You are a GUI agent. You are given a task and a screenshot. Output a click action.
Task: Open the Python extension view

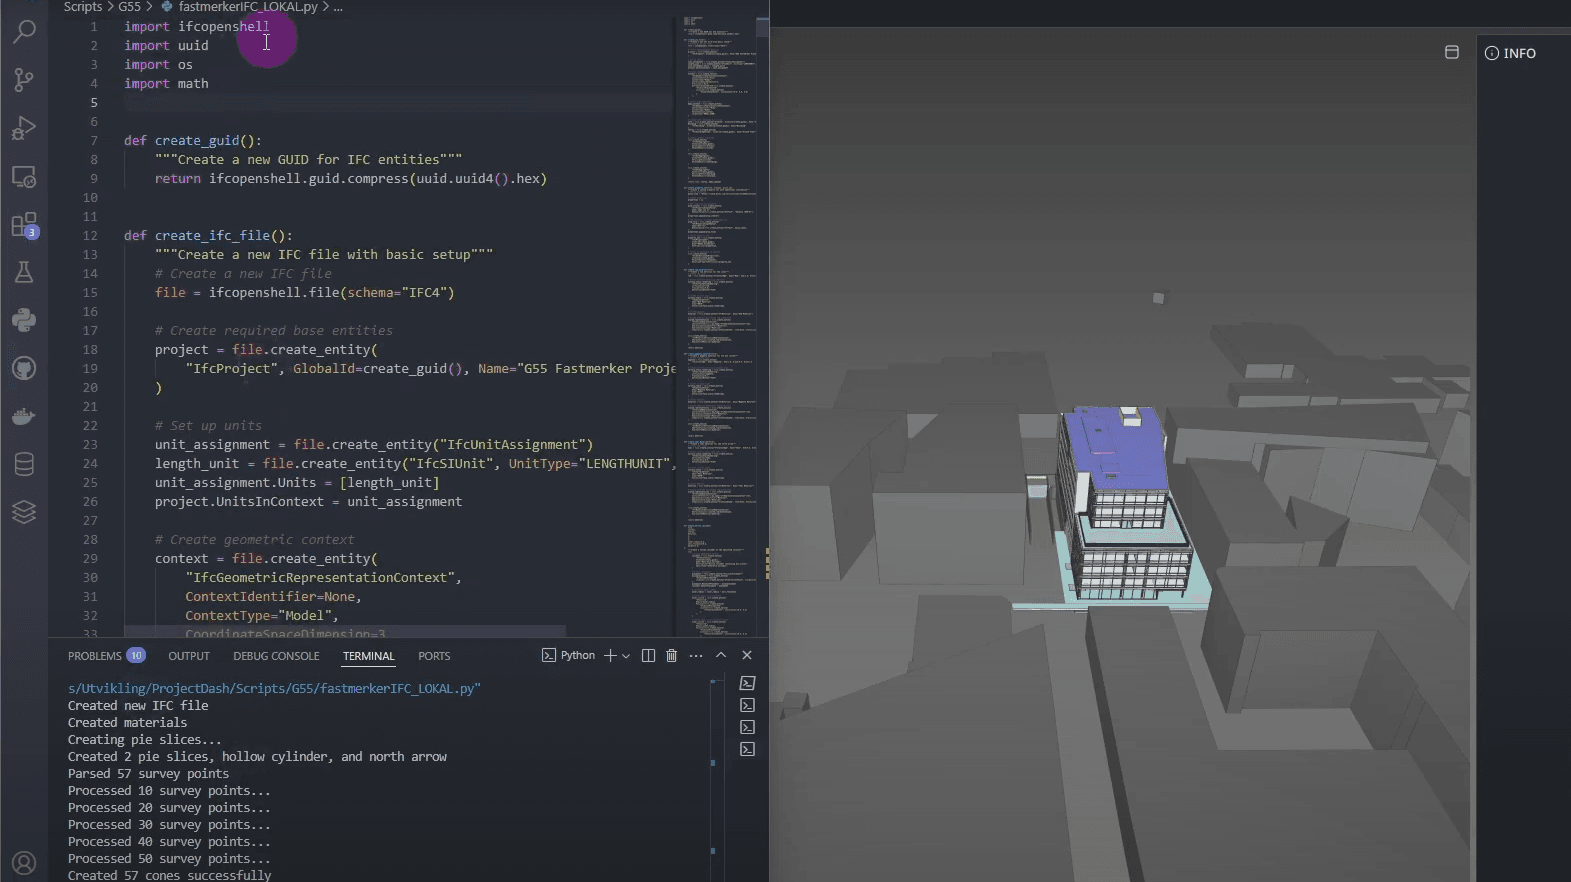pyautogui.click(x=24, y=320)
